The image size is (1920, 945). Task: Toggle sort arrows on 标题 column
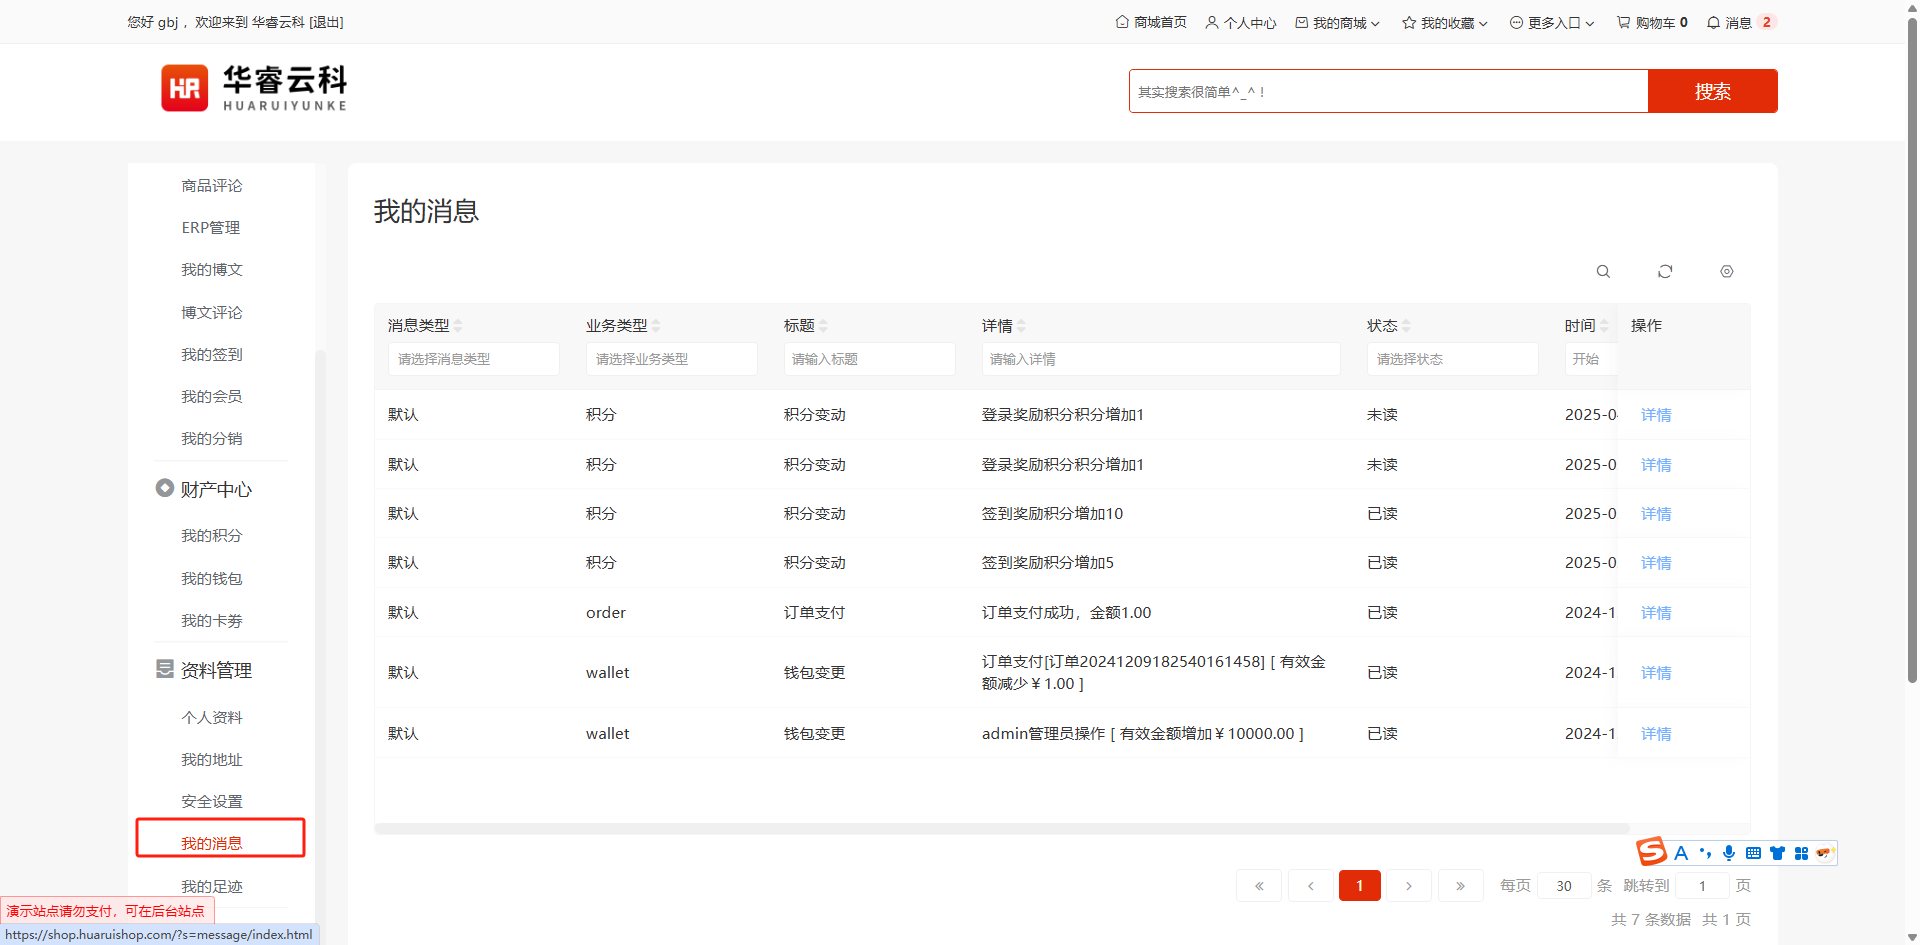[x=823, y=326]
